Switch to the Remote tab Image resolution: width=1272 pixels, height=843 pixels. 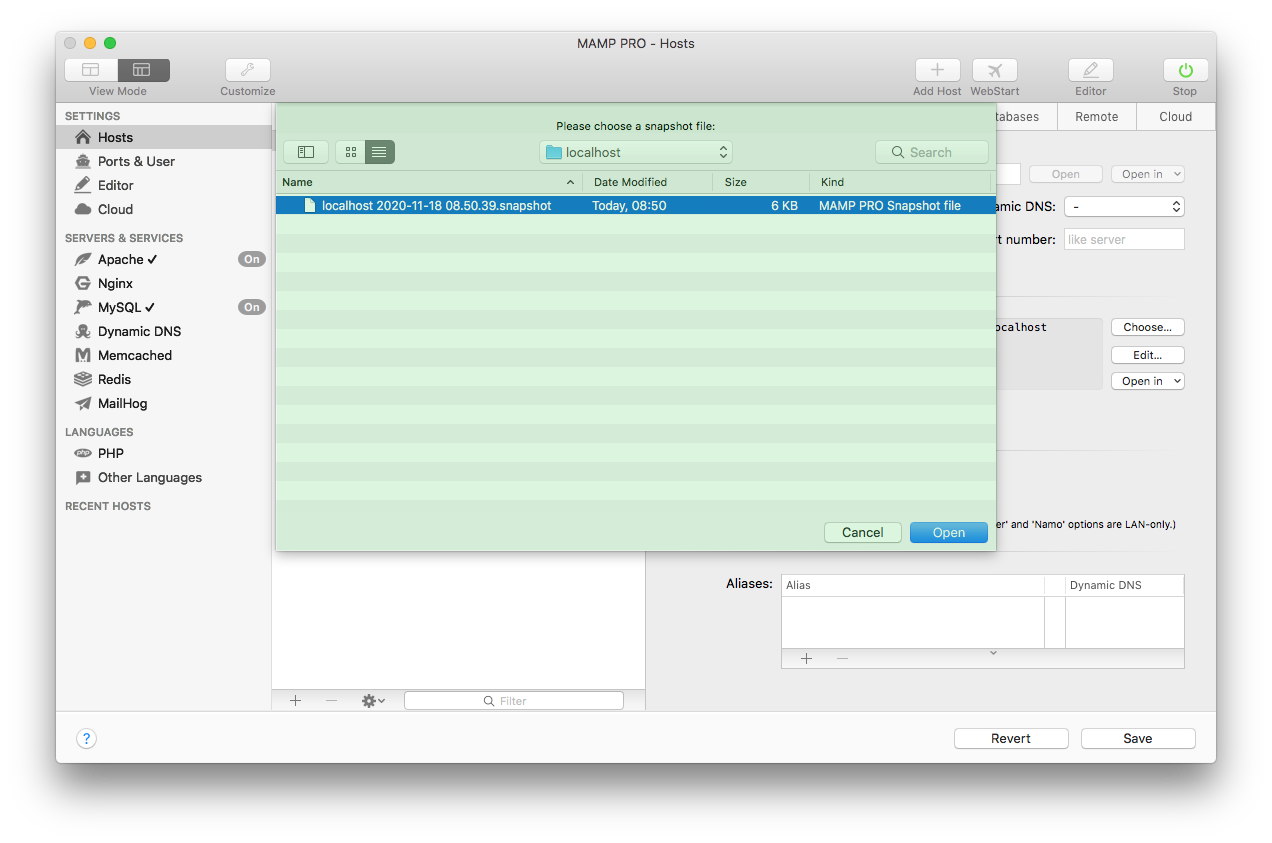(1096, 116)
